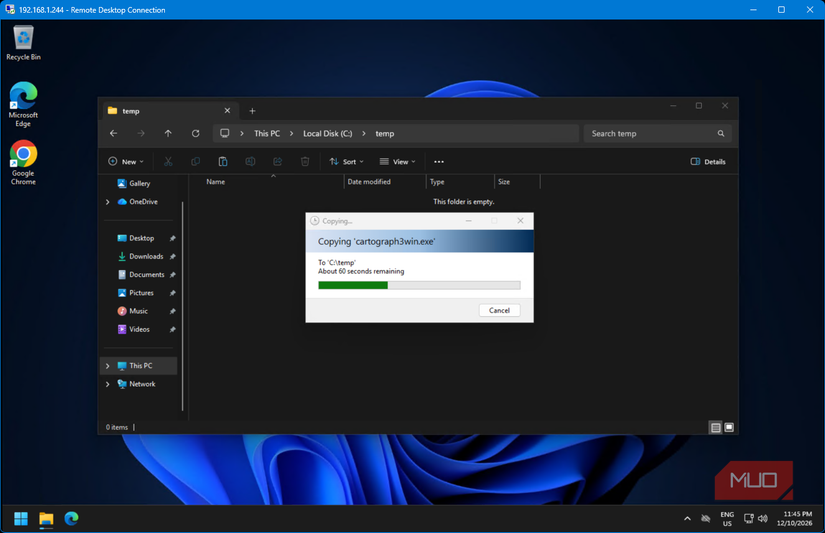This screenshot has width=825, height=533.
Task: Switch to the details list view icon
Action: [716, 427]
